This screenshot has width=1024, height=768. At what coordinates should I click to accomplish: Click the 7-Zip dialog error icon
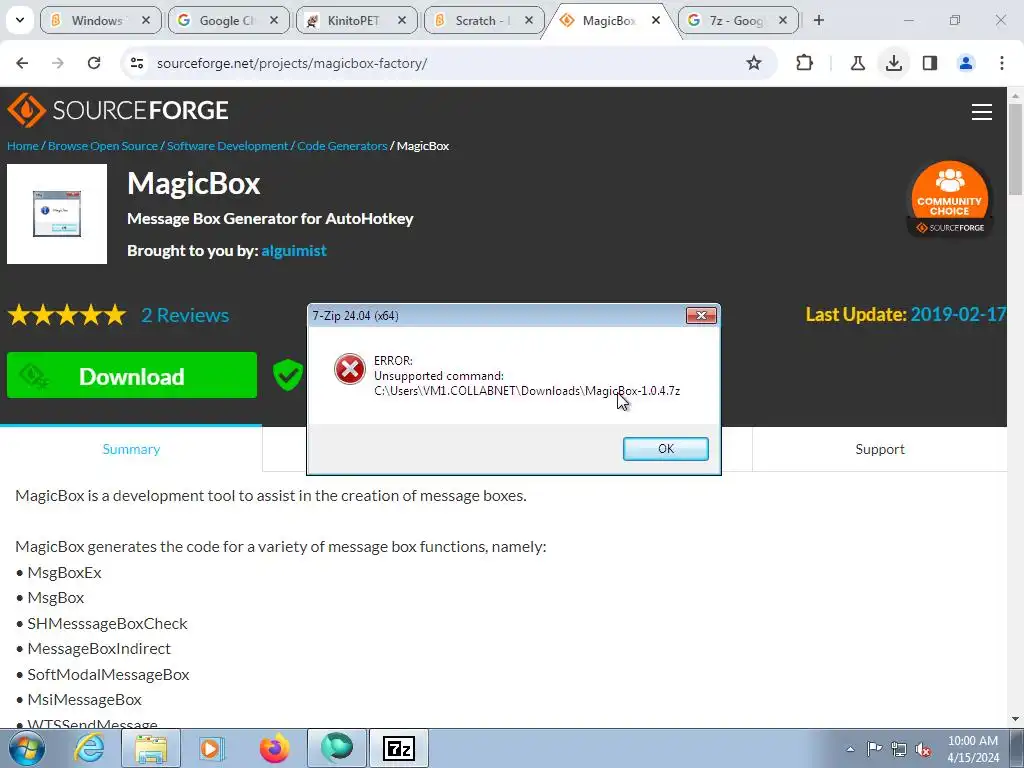tap(350, 370)
